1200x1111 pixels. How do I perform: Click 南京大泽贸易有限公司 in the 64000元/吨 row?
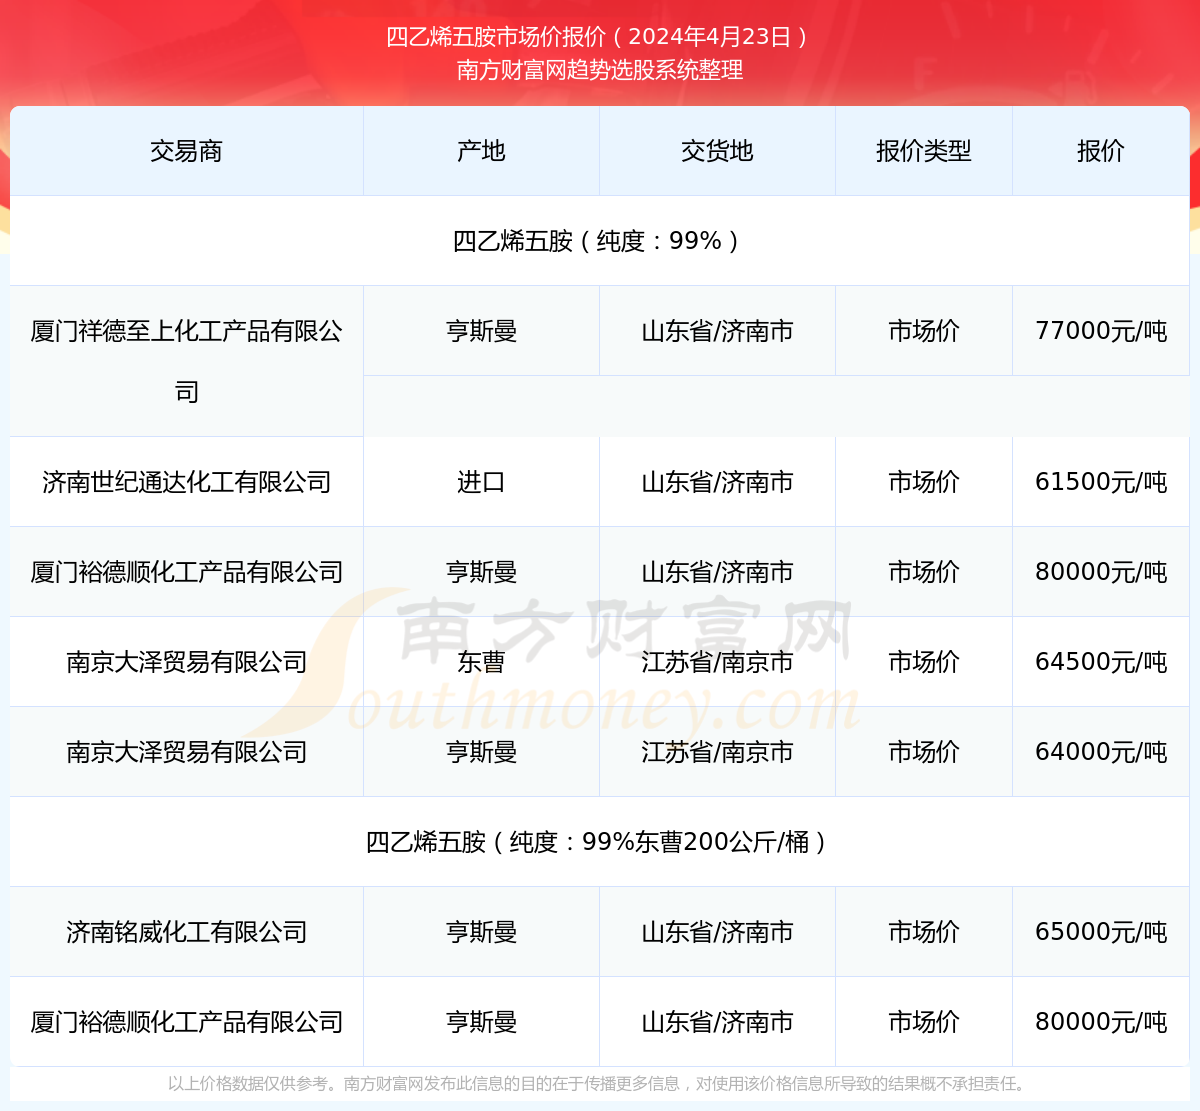pyautogui.click(x=186, y=752)
